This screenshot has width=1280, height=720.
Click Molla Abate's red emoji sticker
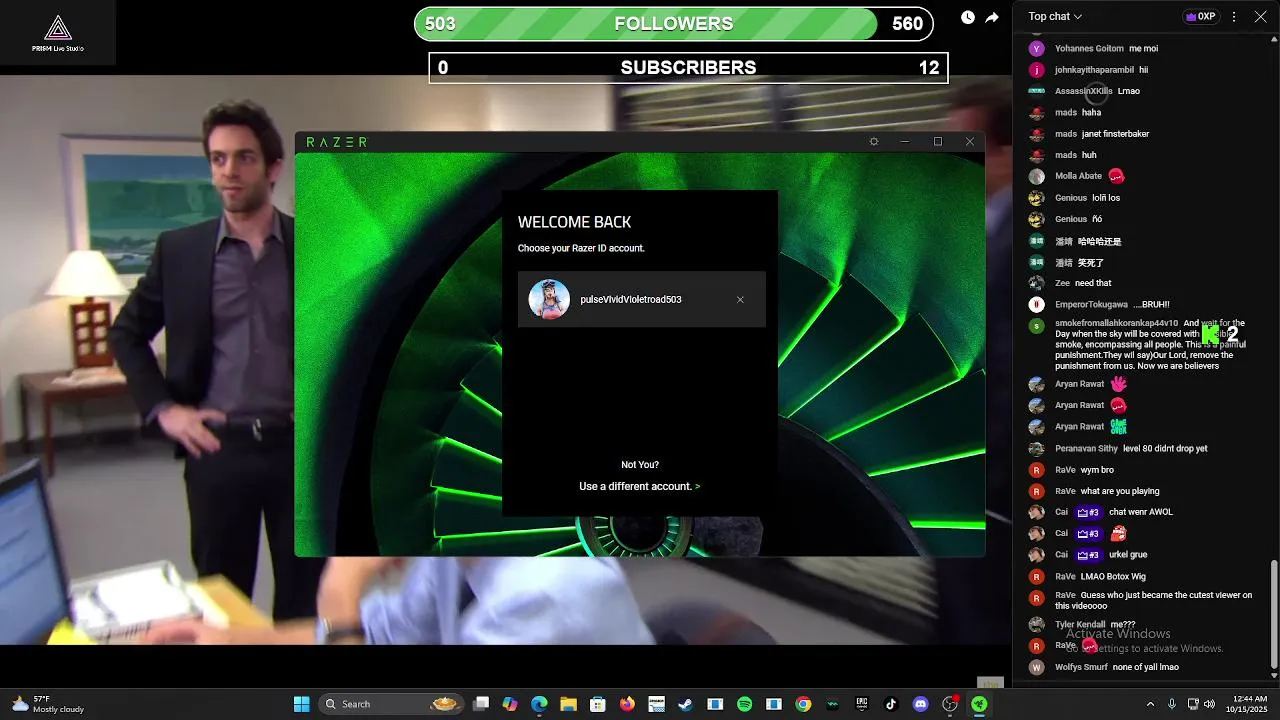pos(1117,176)
